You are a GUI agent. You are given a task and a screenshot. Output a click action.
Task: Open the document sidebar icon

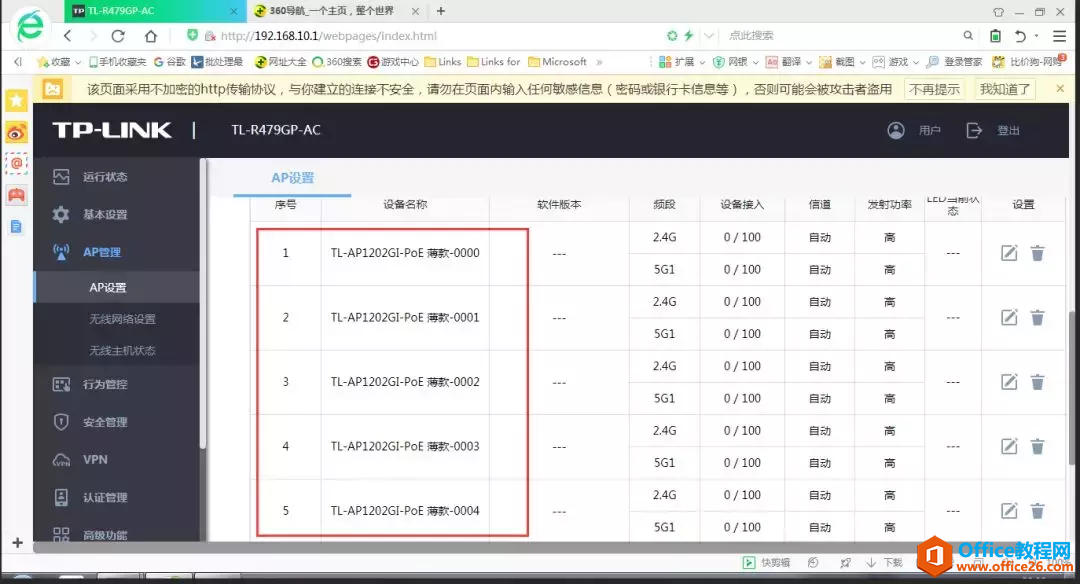pyautogui.click(x=17, y=227)
